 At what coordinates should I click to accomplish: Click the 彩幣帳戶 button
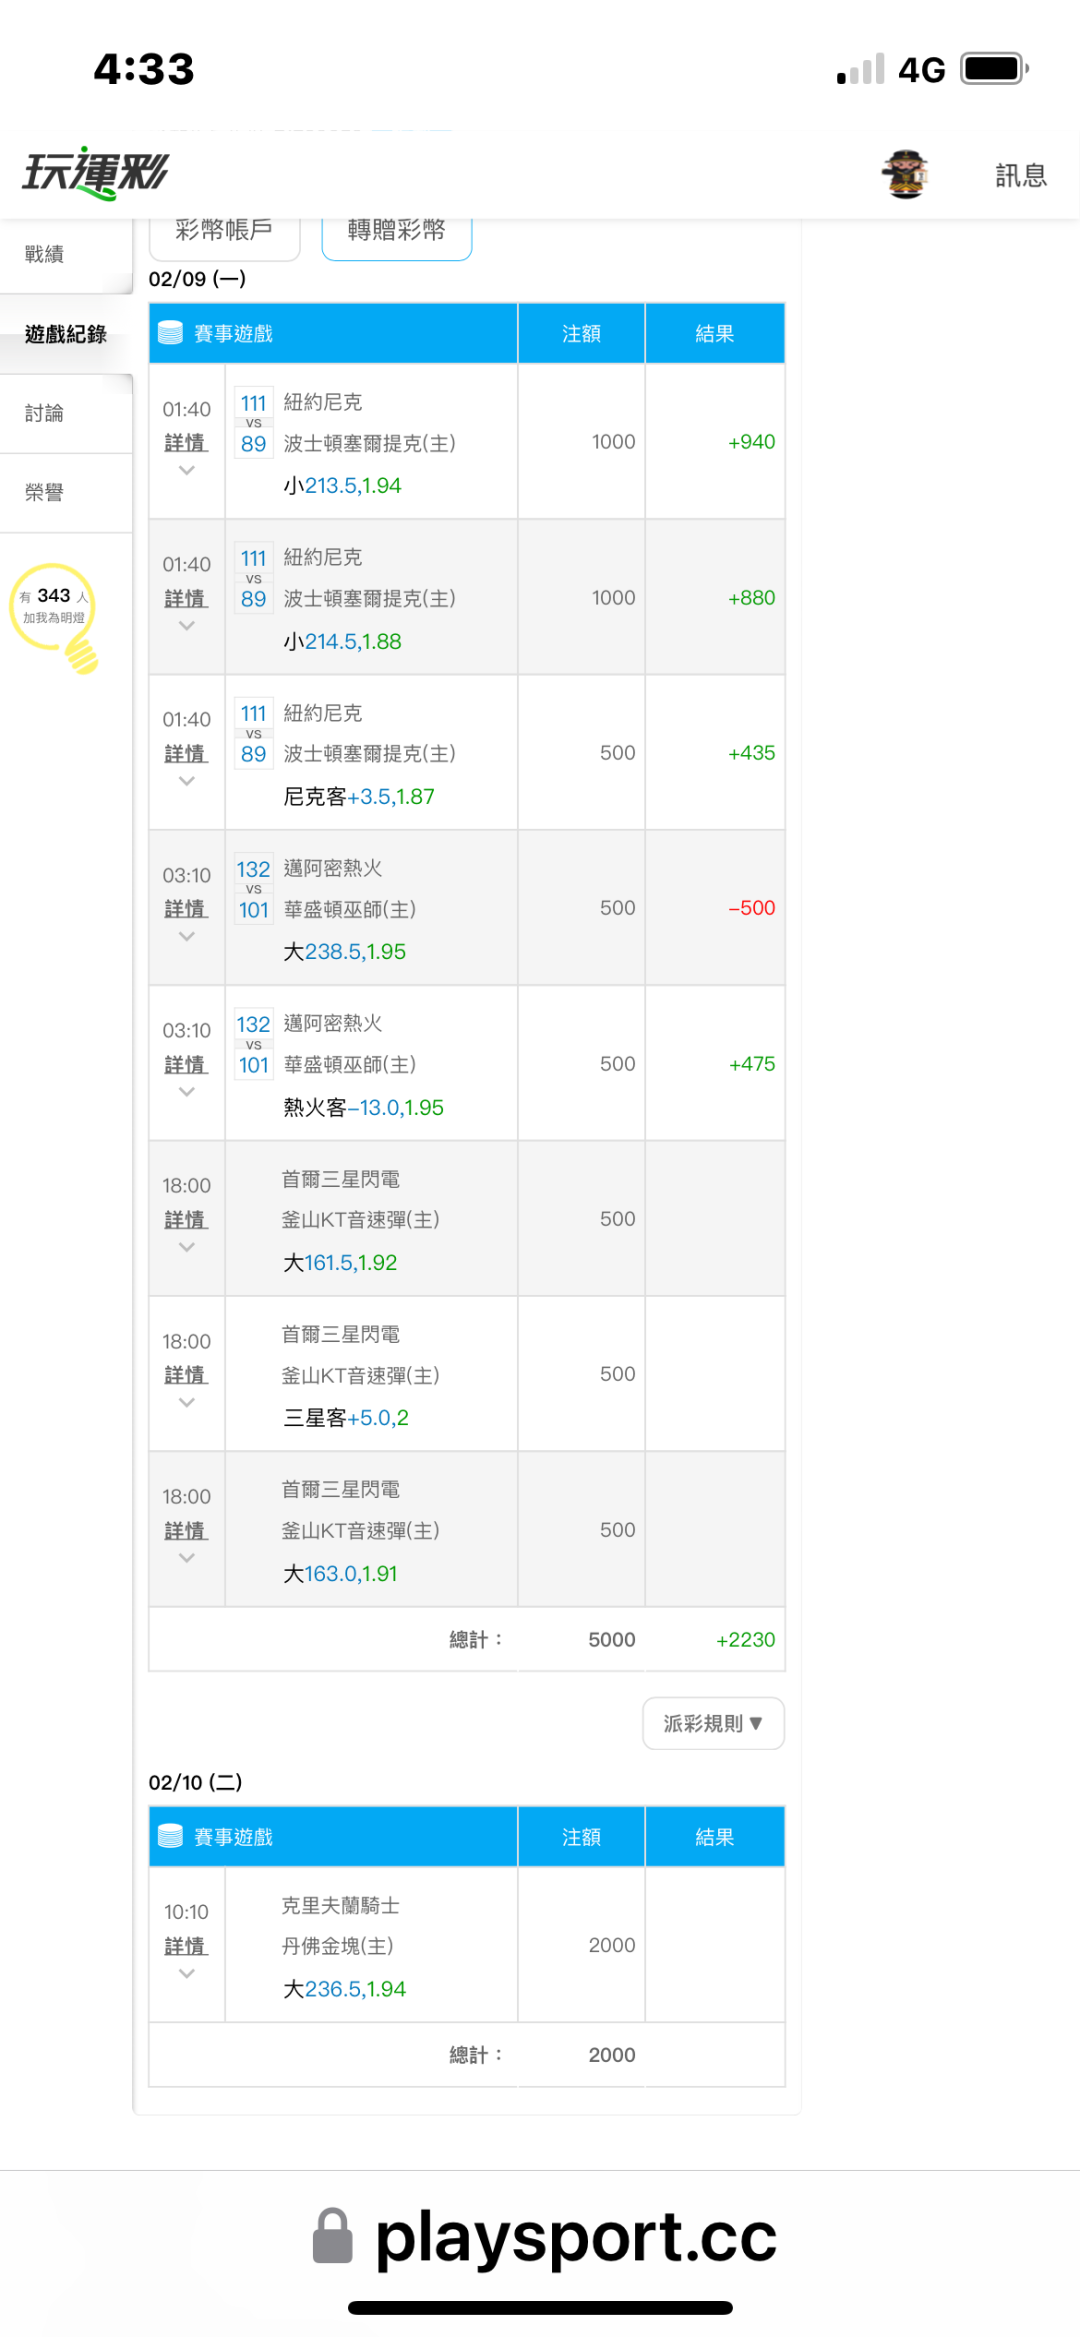(224, 232)
